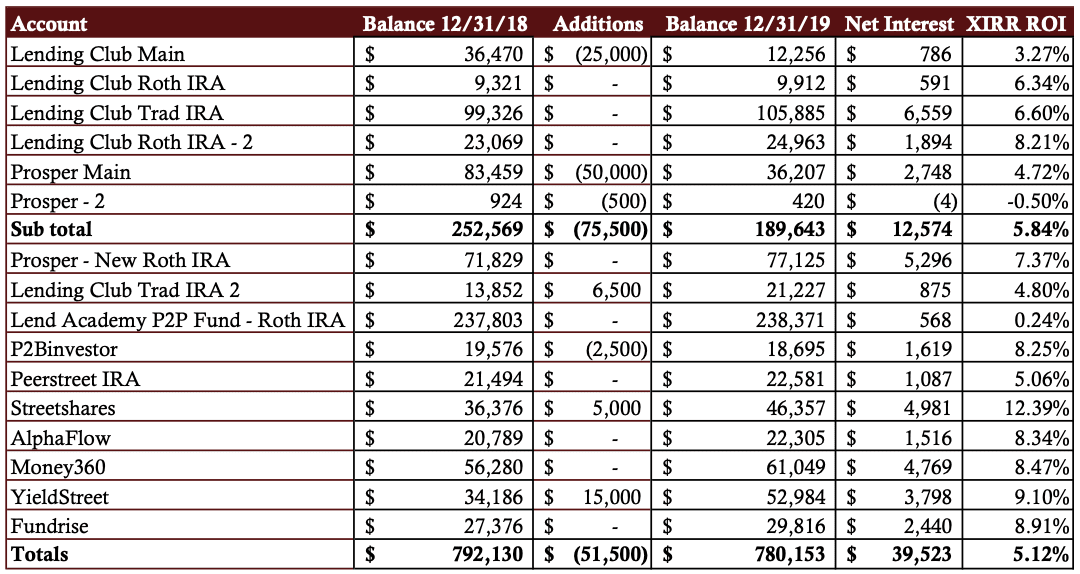Click the YieldStreet 15,000 additions cell
The image size is (1080, 574).
coord(597,497)
